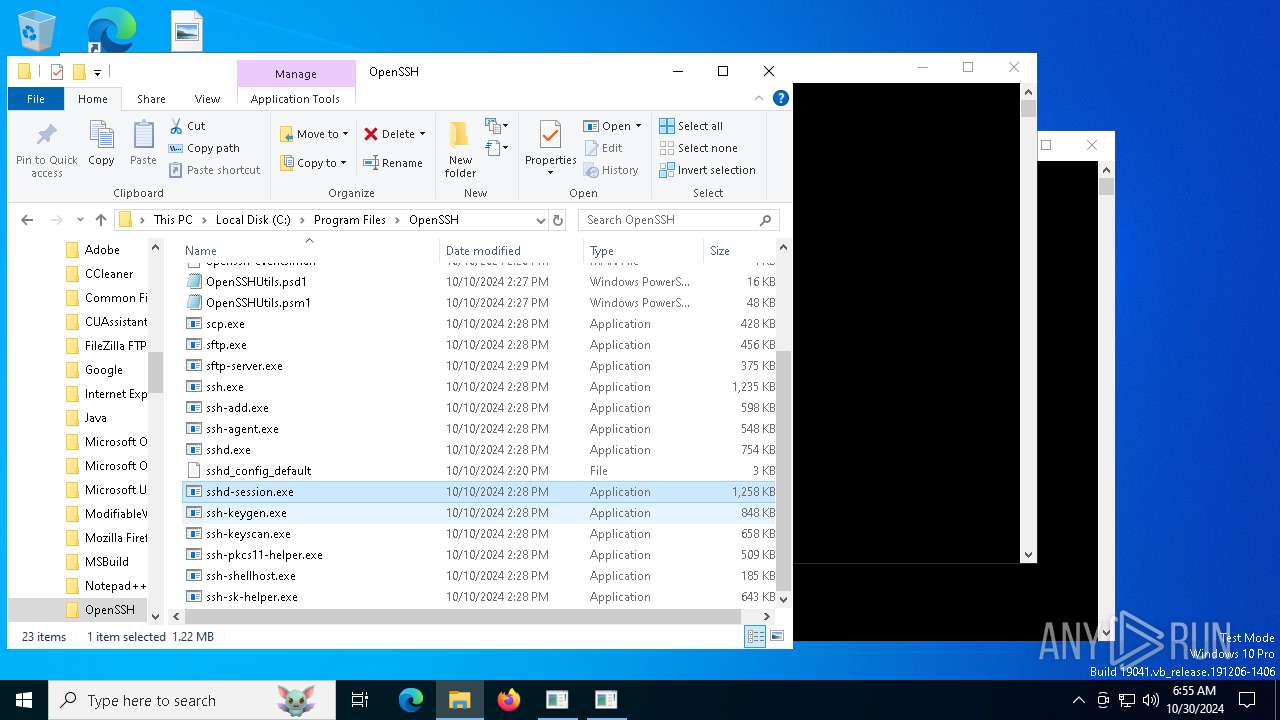Expand the Open dropdown arrow
Viewport: 1280px width, 720px height.
(638, 126)
